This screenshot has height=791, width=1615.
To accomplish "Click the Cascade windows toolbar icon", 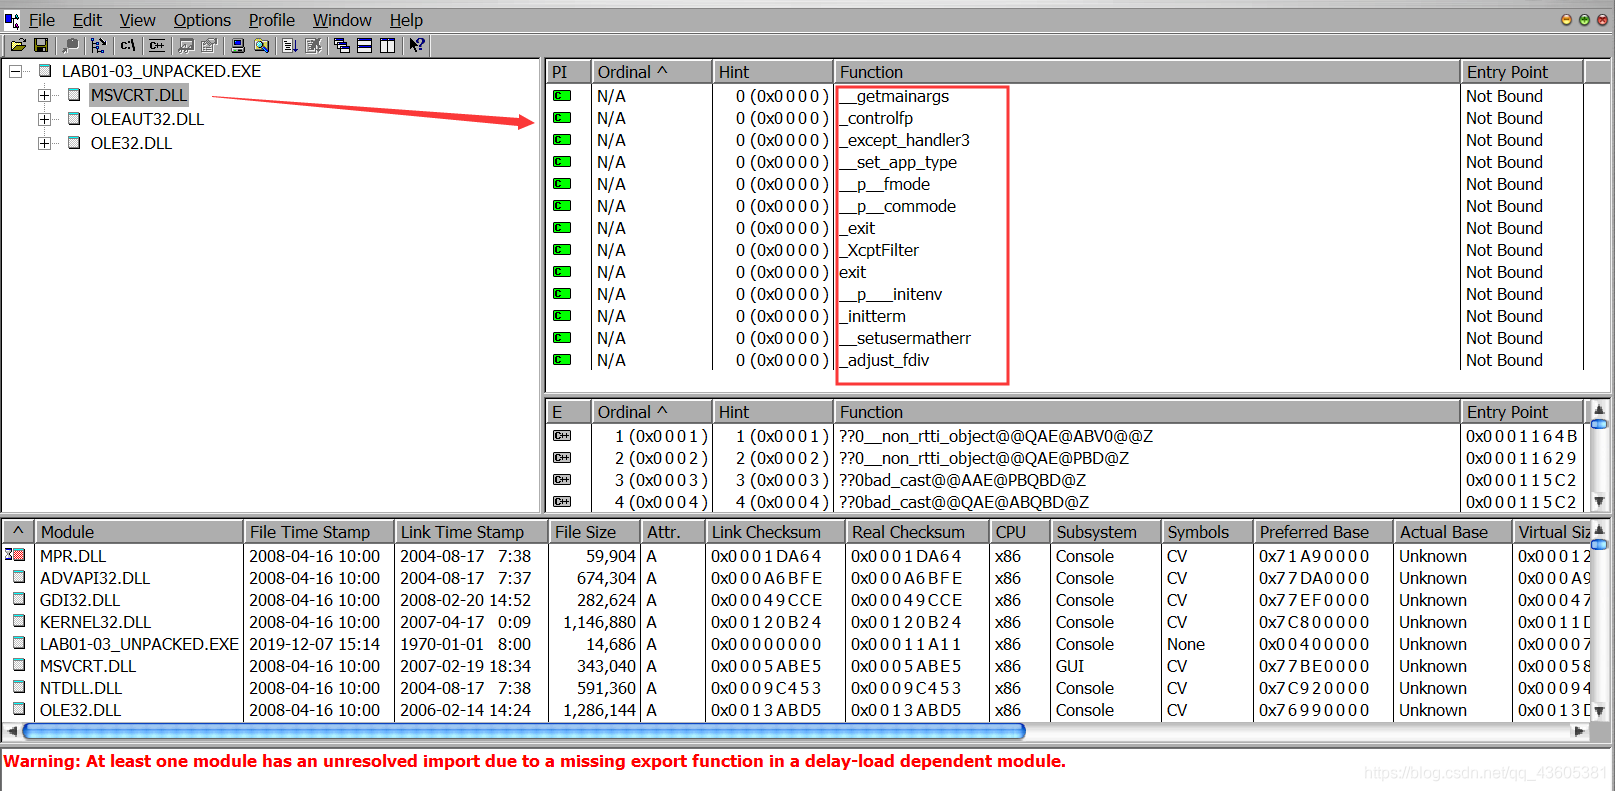I will pyautogui.click(x=342, y=45).
